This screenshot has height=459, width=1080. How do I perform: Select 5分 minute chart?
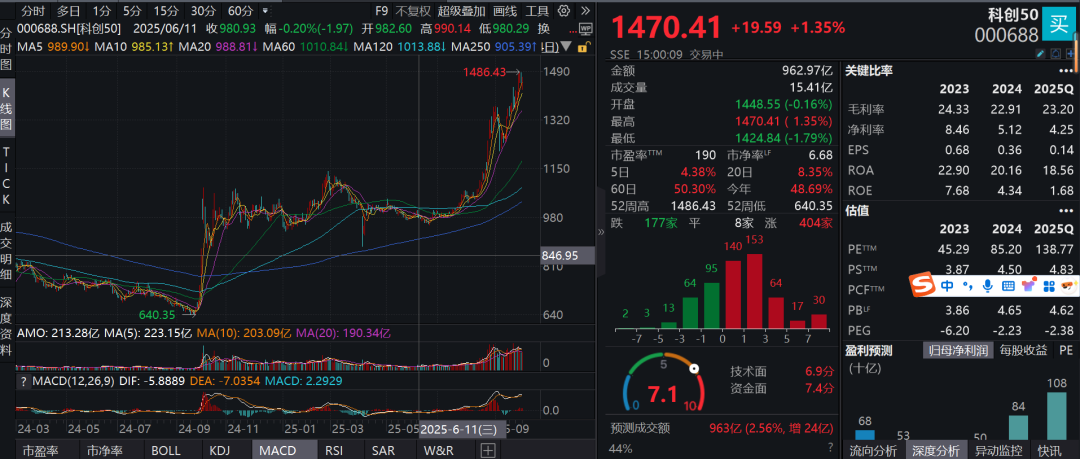pos(132,11)
